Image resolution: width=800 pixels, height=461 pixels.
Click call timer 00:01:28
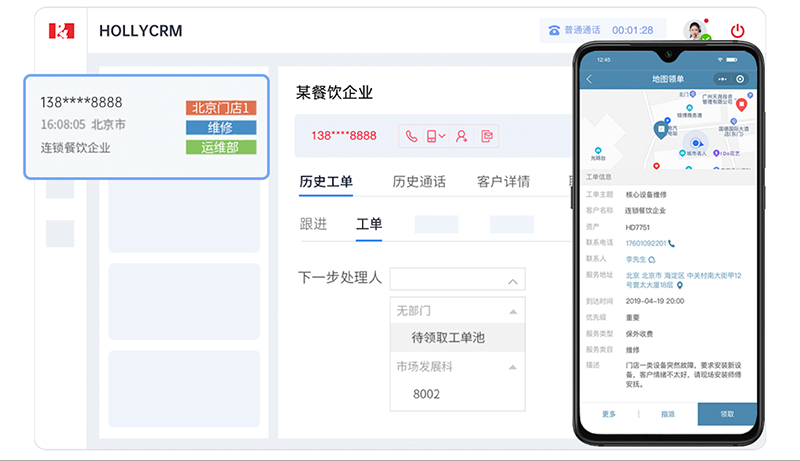[x=633, y=31]
